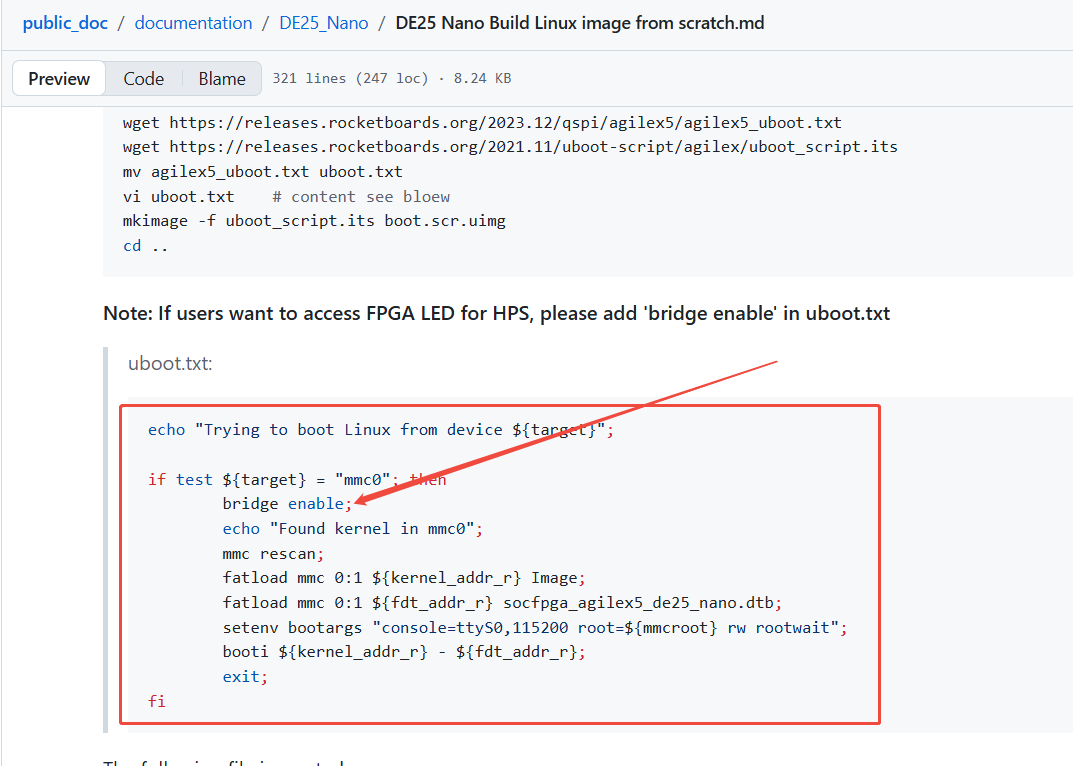
Task: Click the file name in the breadcrumb
Action: (x=580, y=23)
